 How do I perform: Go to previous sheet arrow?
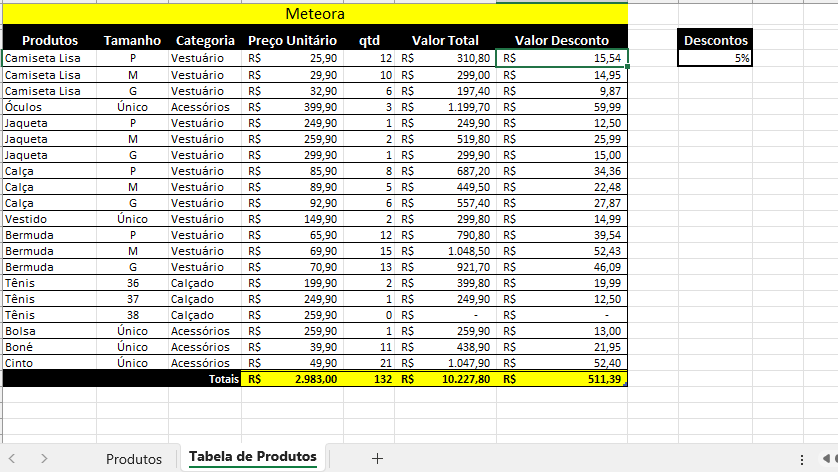click(x=12, y=459)
